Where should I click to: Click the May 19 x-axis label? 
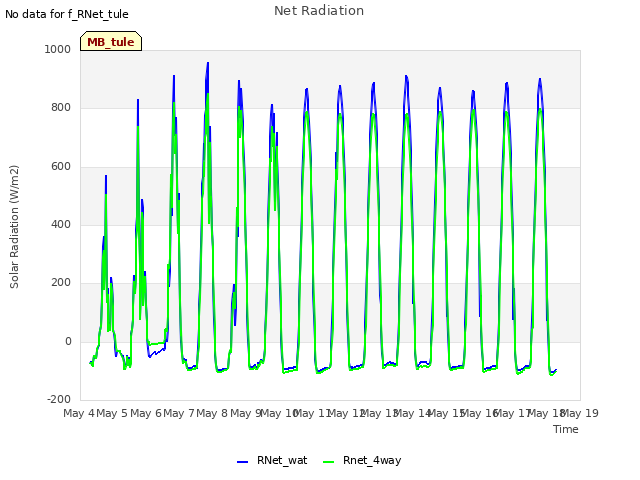pyautogui.click(x=581, y=413)
